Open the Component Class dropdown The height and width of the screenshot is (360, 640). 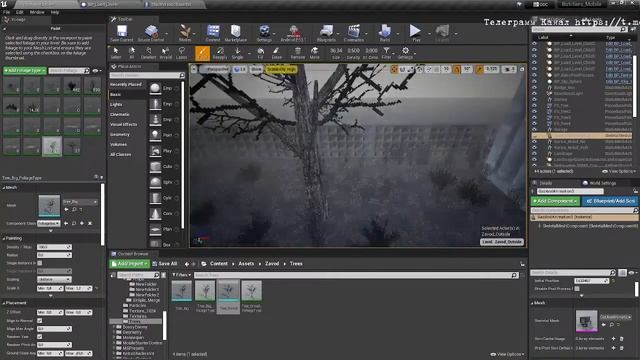[49, 223]
